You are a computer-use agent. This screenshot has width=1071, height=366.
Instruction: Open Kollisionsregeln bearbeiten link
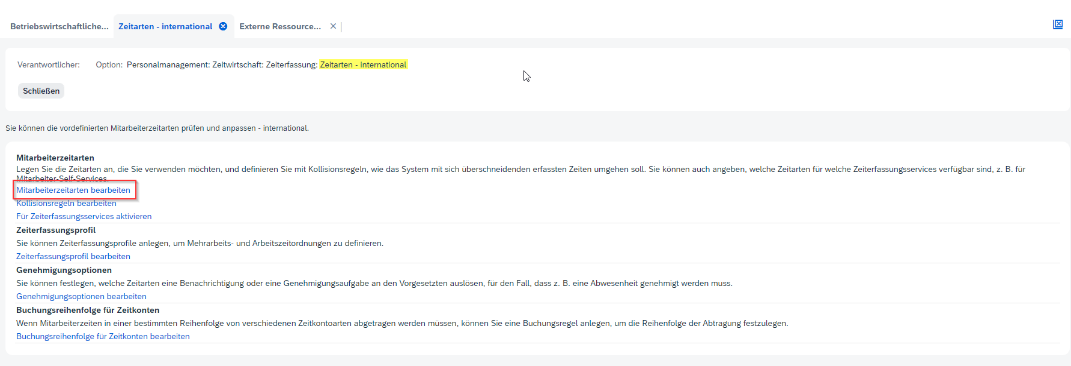pos(66,203)
